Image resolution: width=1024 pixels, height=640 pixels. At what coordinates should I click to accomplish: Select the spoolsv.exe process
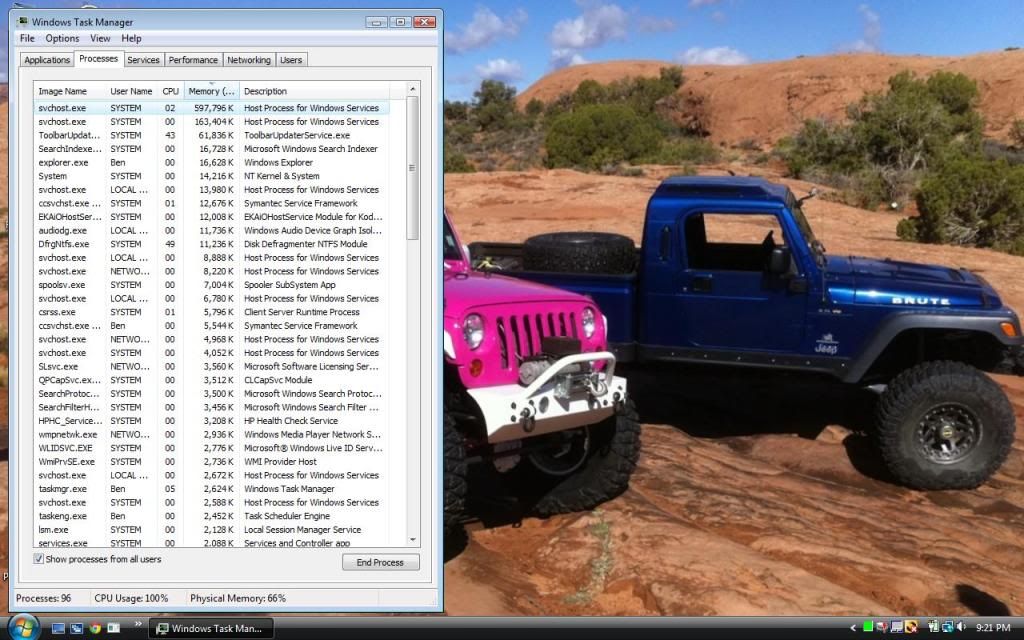[x=212, y=285]
